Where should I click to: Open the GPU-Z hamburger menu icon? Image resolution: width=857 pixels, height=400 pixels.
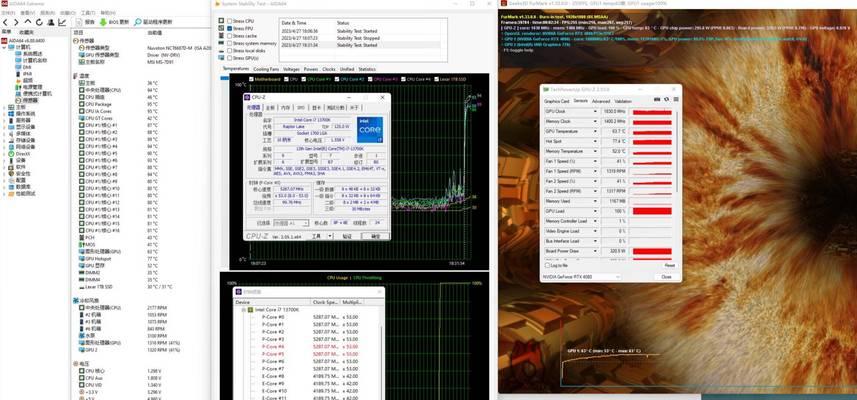(x=676, y=99)
